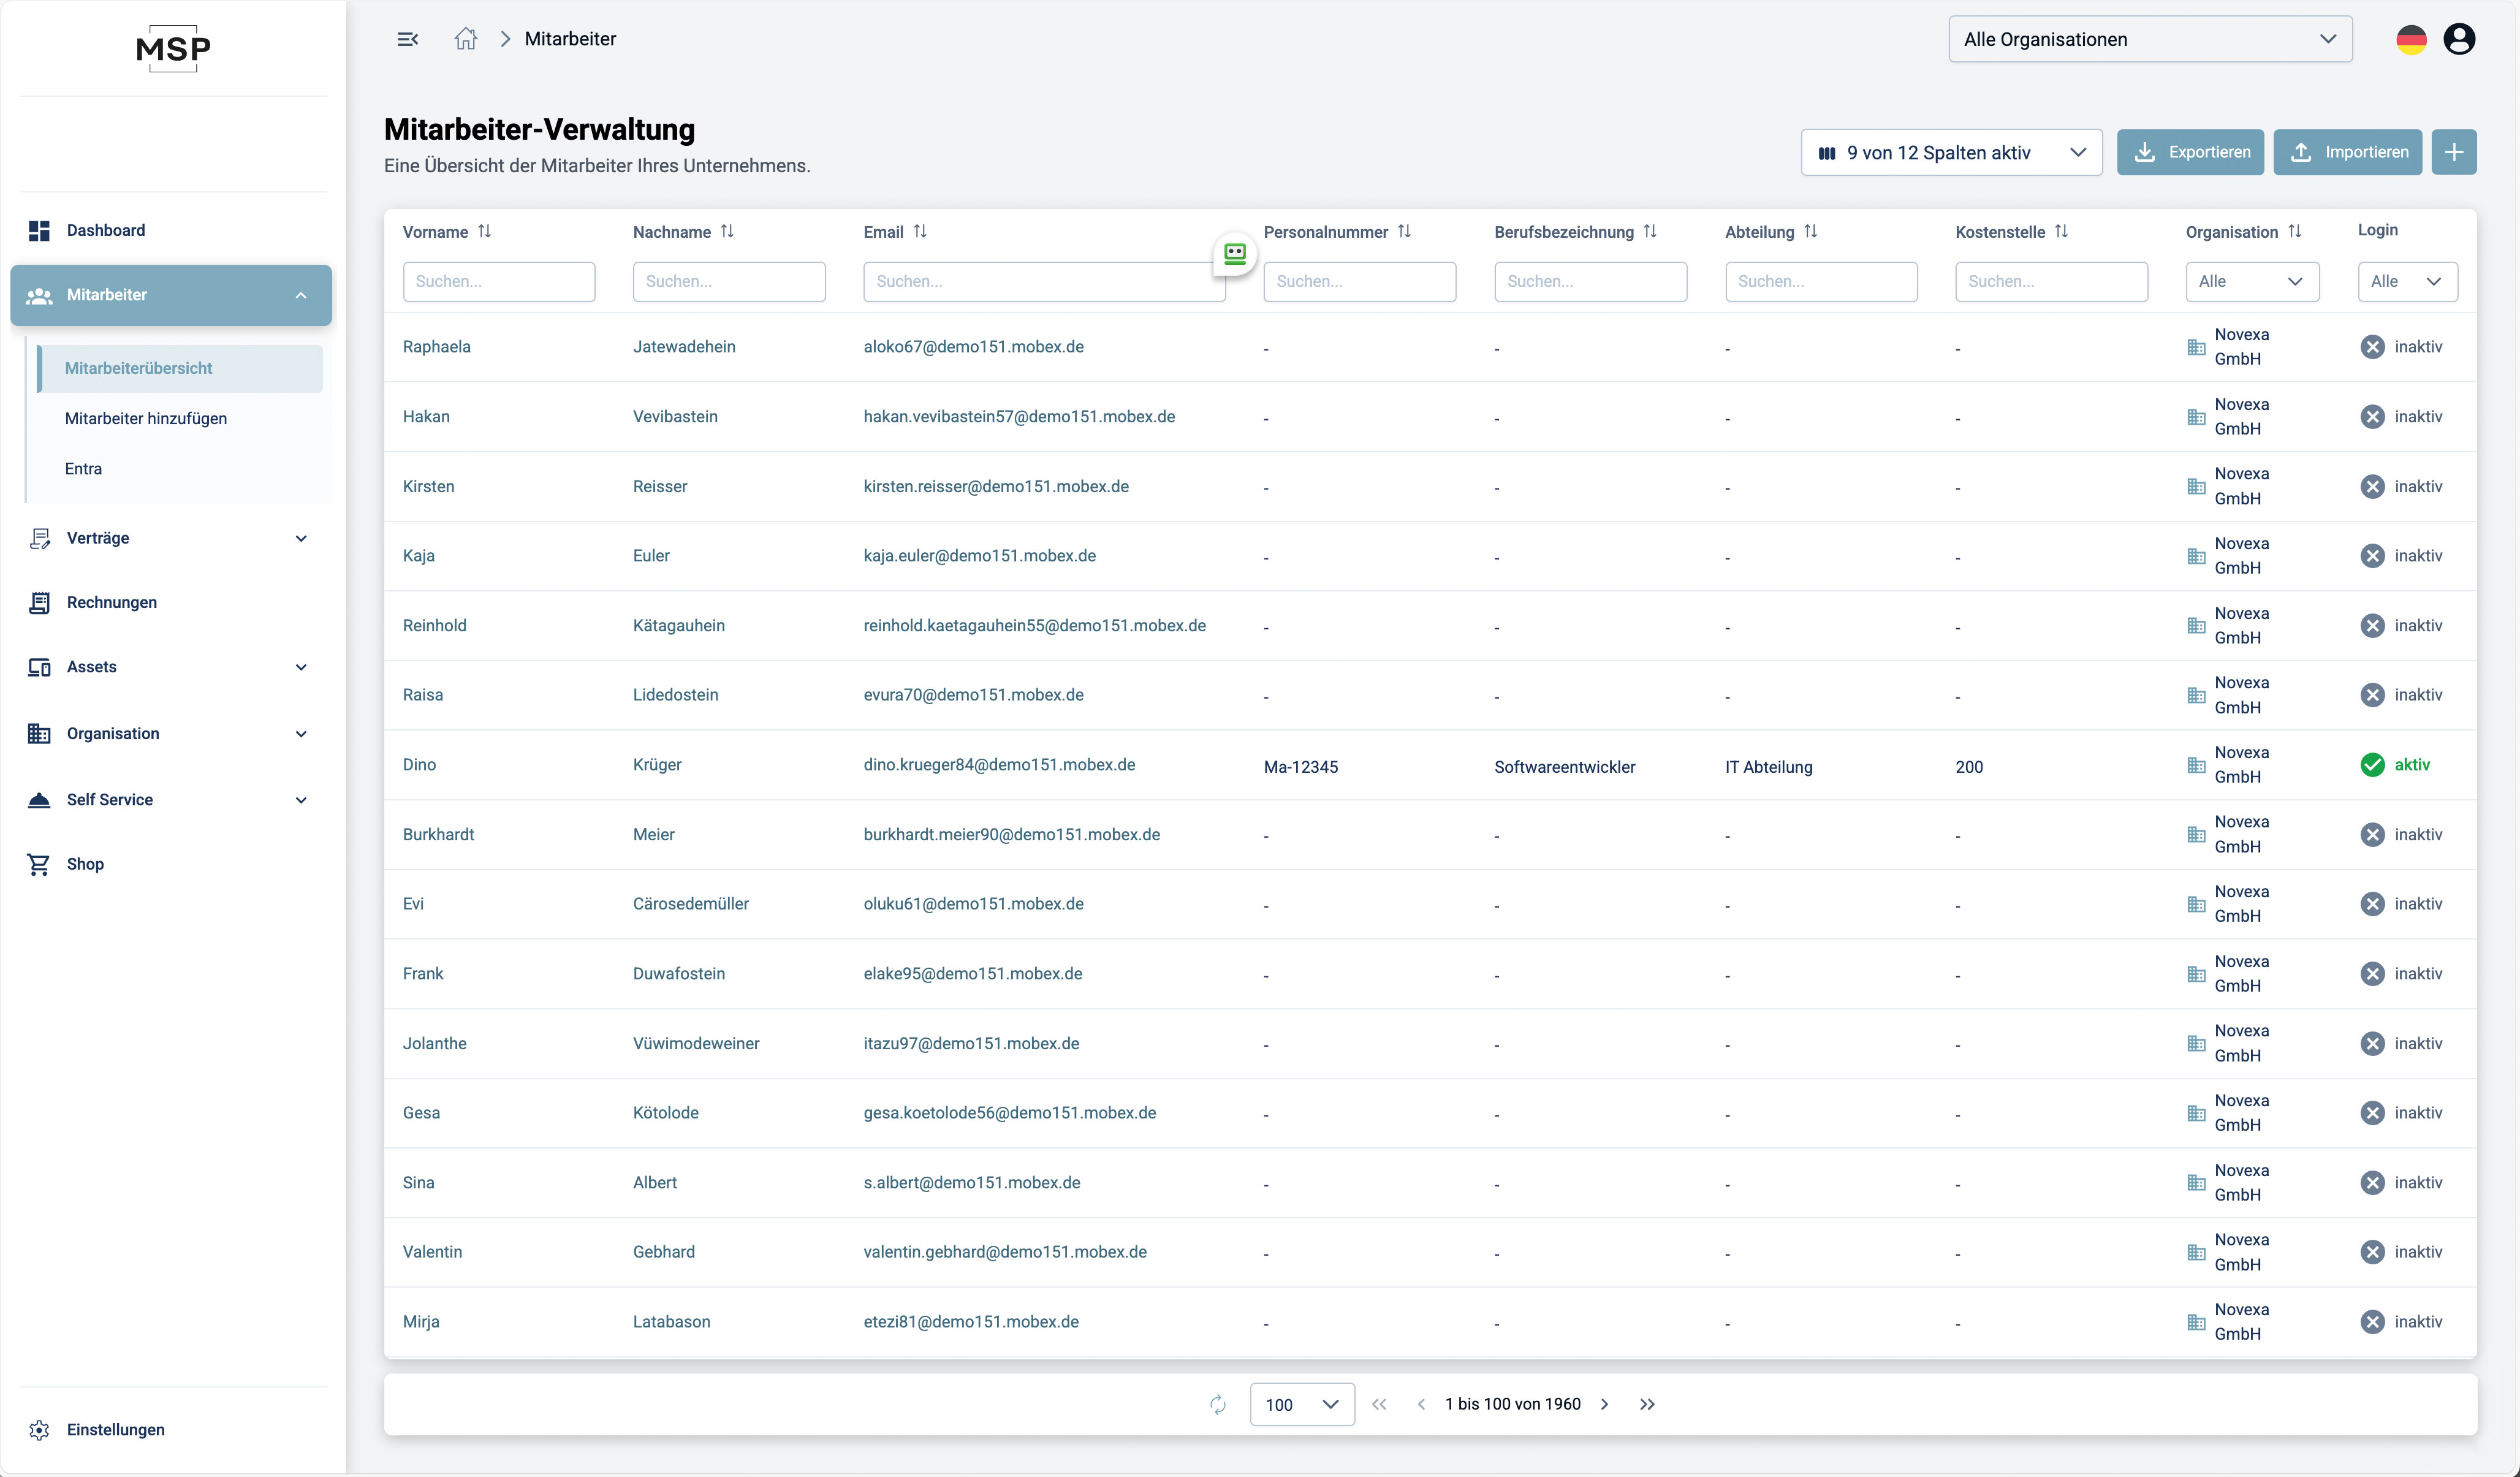The width and height of the screenshot is (2520, 1477).
Task: Click the Exportieren button
Action: (x=2190, y=152)
